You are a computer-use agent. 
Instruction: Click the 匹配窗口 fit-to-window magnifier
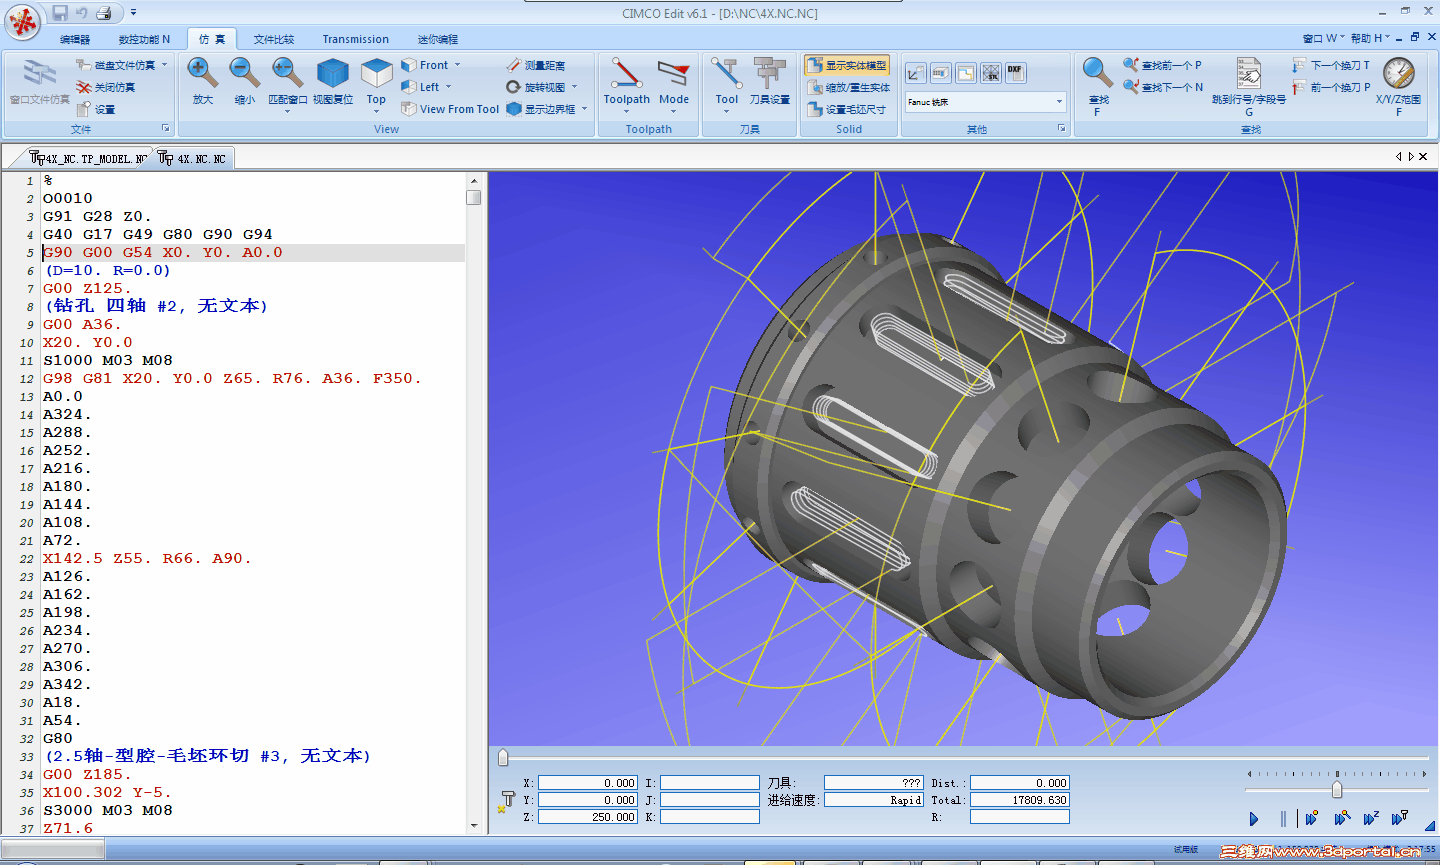(x=288, y=74)
